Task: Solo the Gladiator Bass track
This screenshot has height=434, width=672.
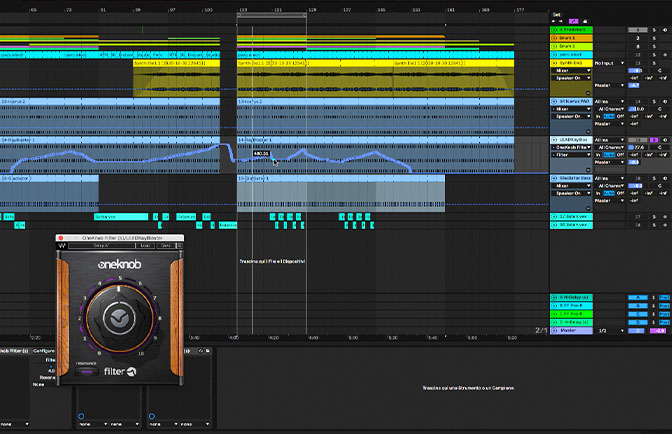Action: tap(654, 178)
